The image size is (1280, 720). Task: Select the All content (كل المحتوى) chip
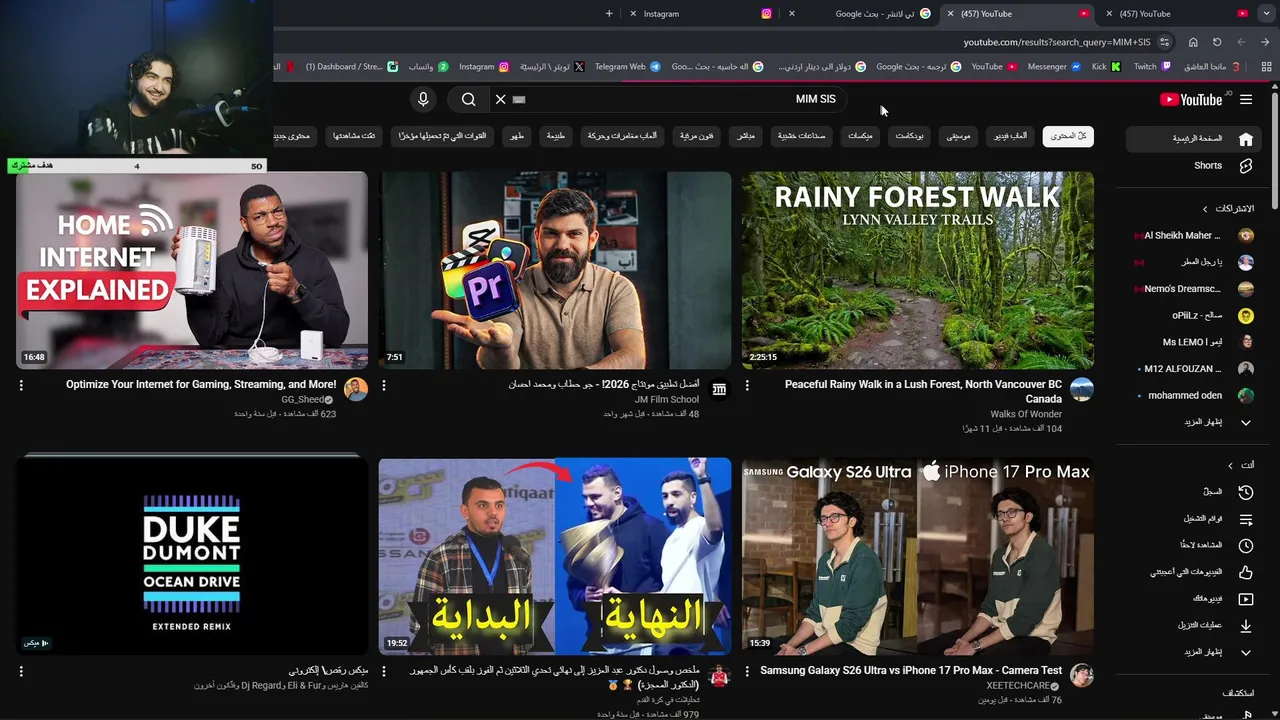tap(1068, 136)
